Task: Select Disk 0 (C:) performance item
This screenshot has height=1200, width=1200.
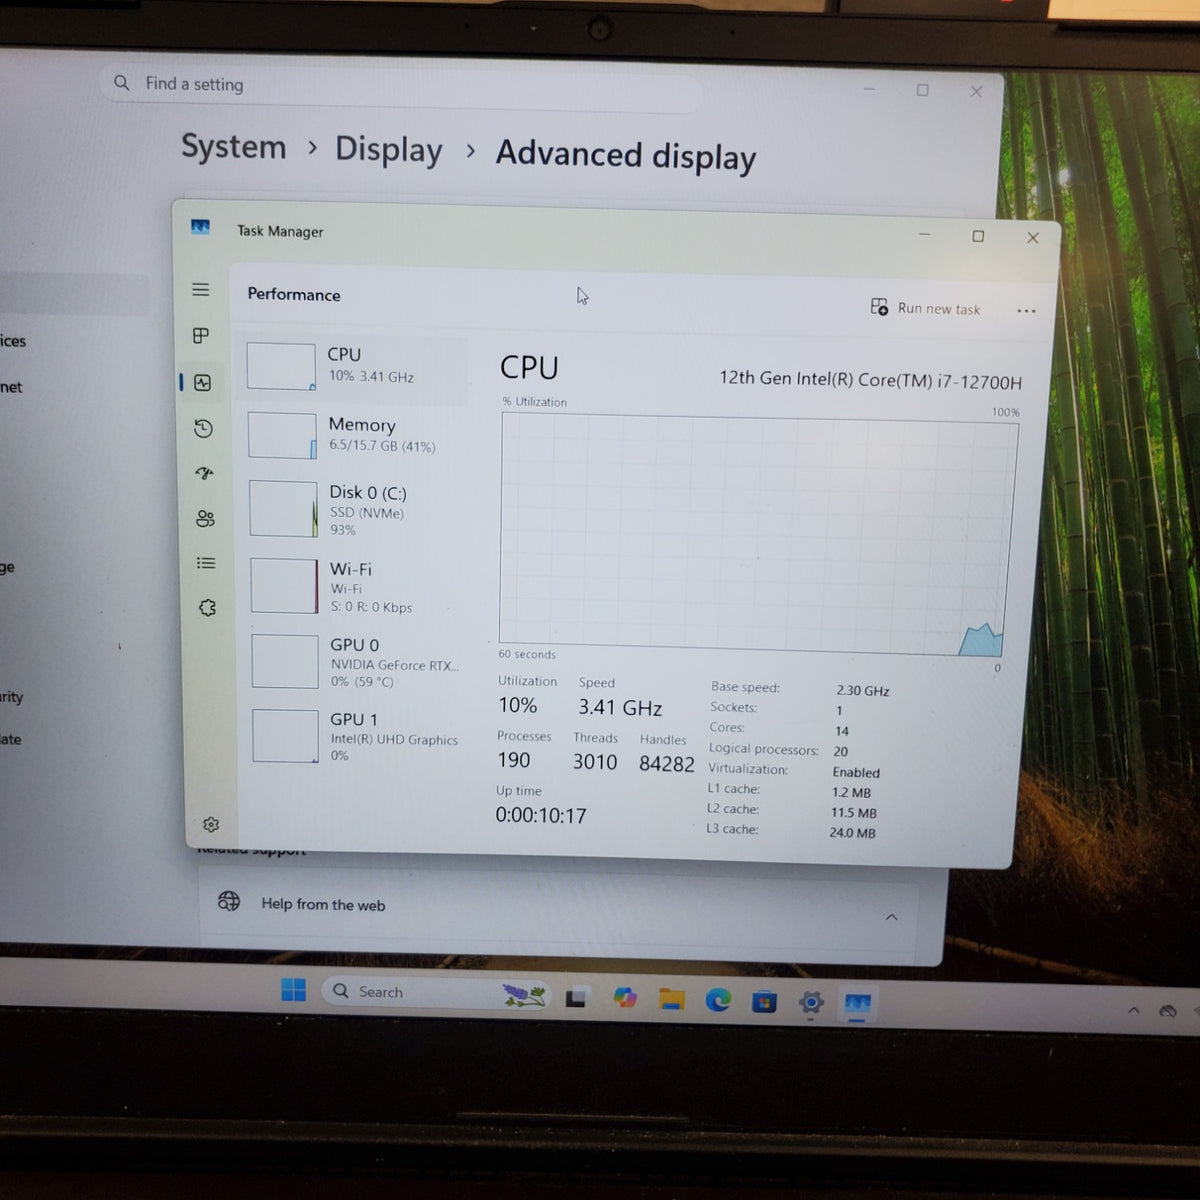Action: coord(357,509)
